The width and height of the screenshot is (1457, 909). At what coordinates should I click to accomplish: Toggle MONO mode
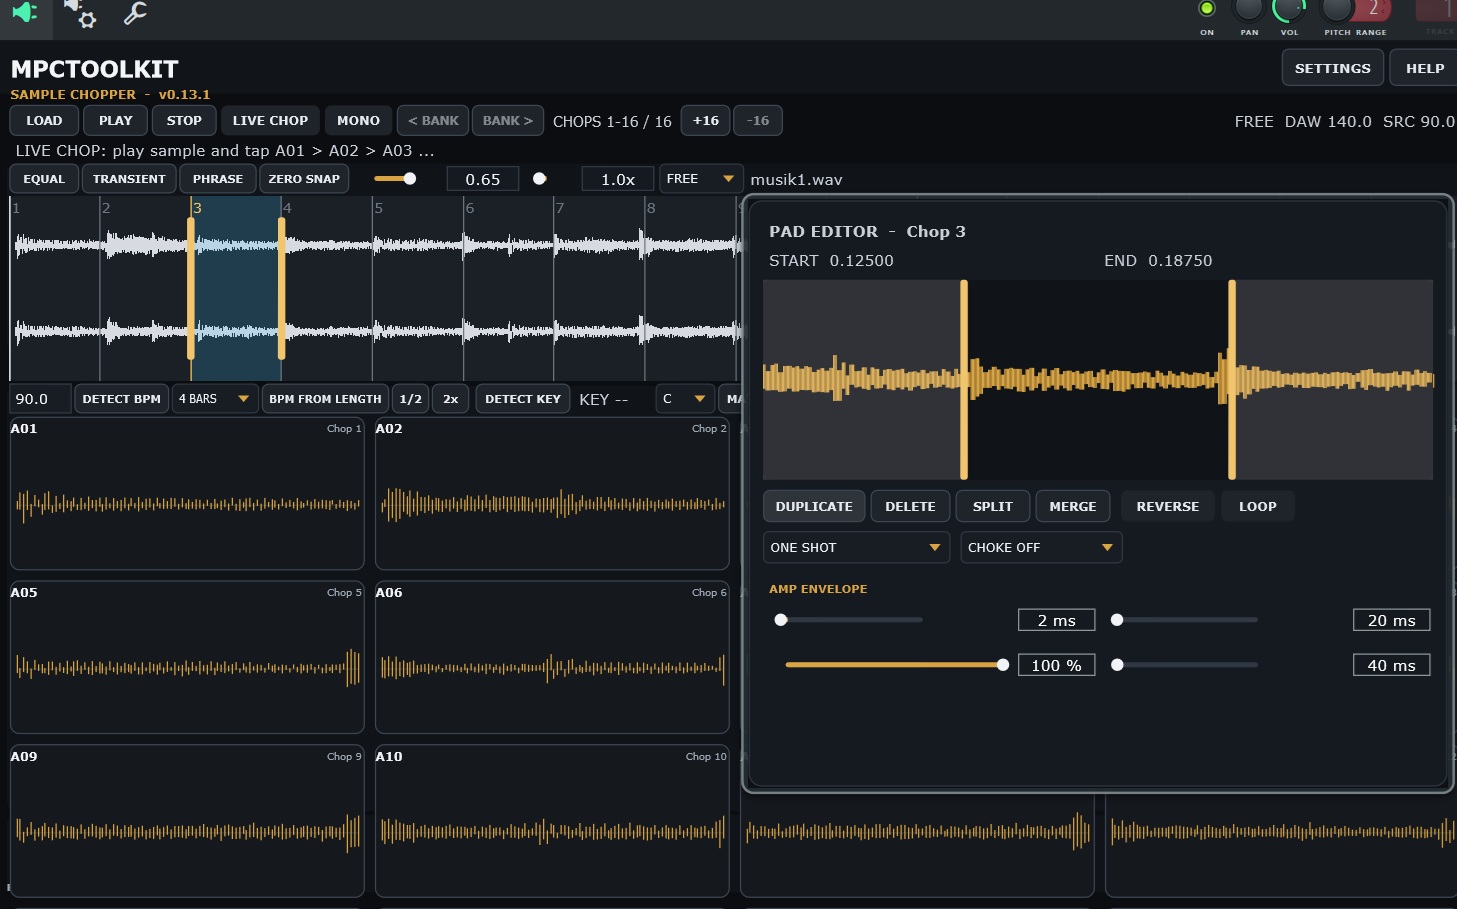tap(358, 121)
